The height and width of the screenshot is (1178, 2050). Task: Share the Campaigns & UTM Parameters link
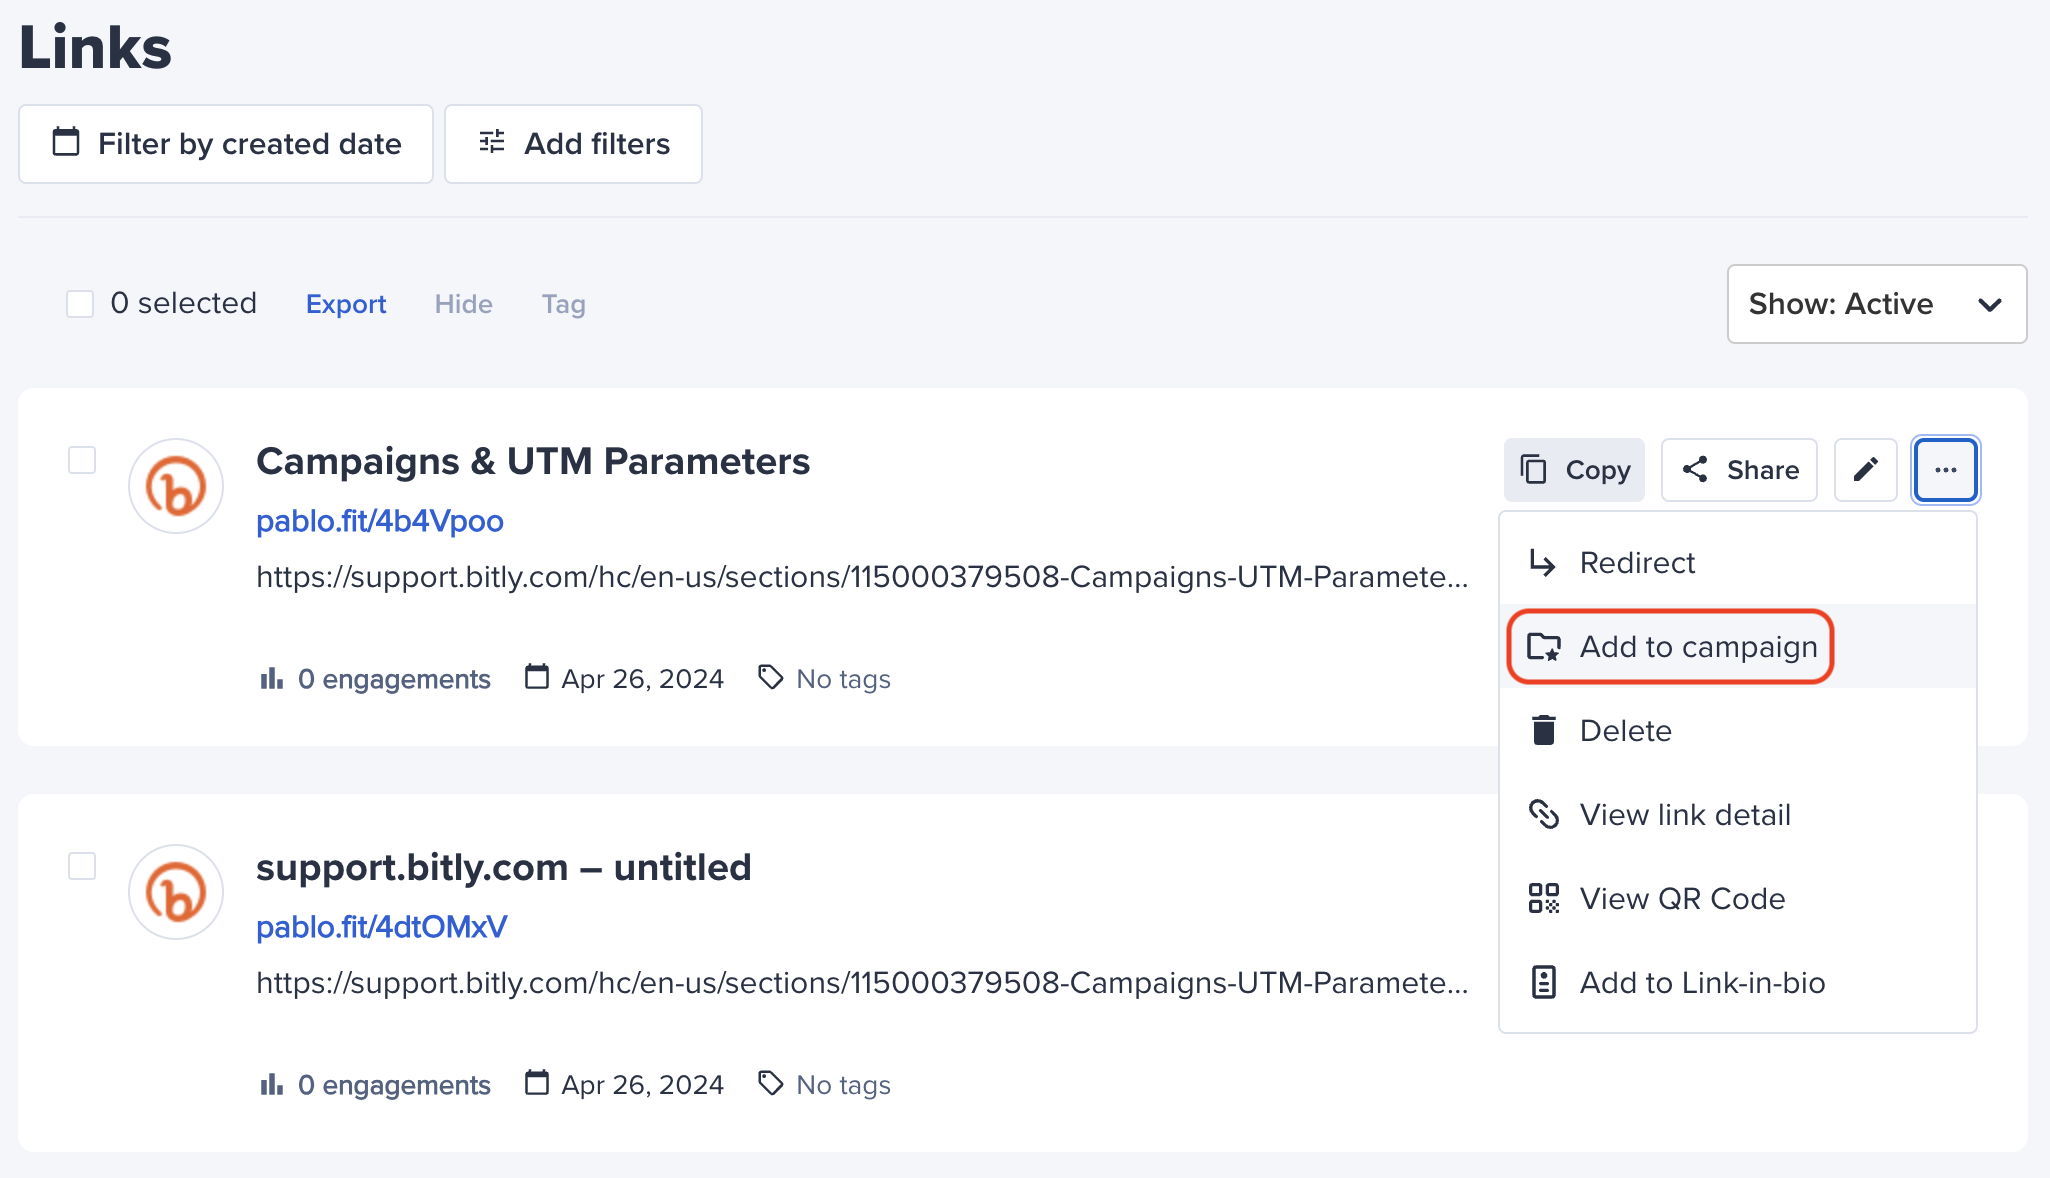[x=1739, y=470]
